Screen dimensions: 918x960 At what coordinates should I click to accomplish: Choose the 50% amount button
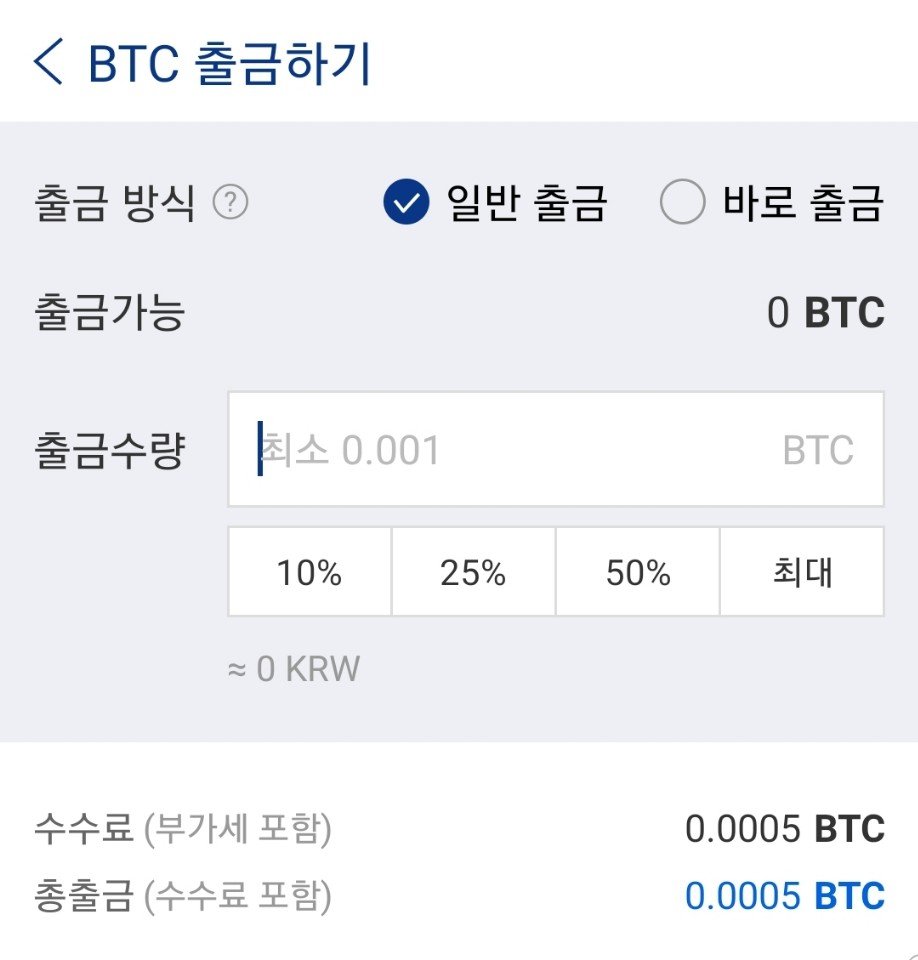pos(638,572)
